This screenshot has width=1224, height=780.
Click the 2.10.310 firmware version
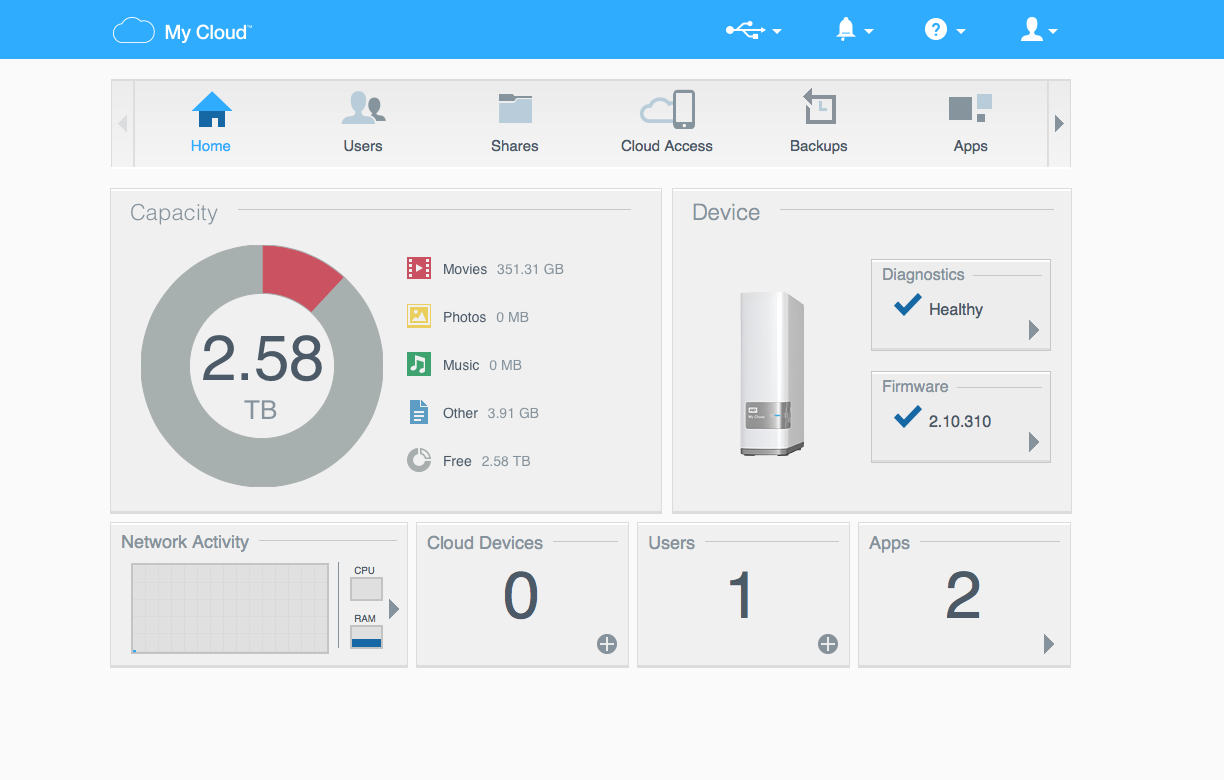[960, 421]
